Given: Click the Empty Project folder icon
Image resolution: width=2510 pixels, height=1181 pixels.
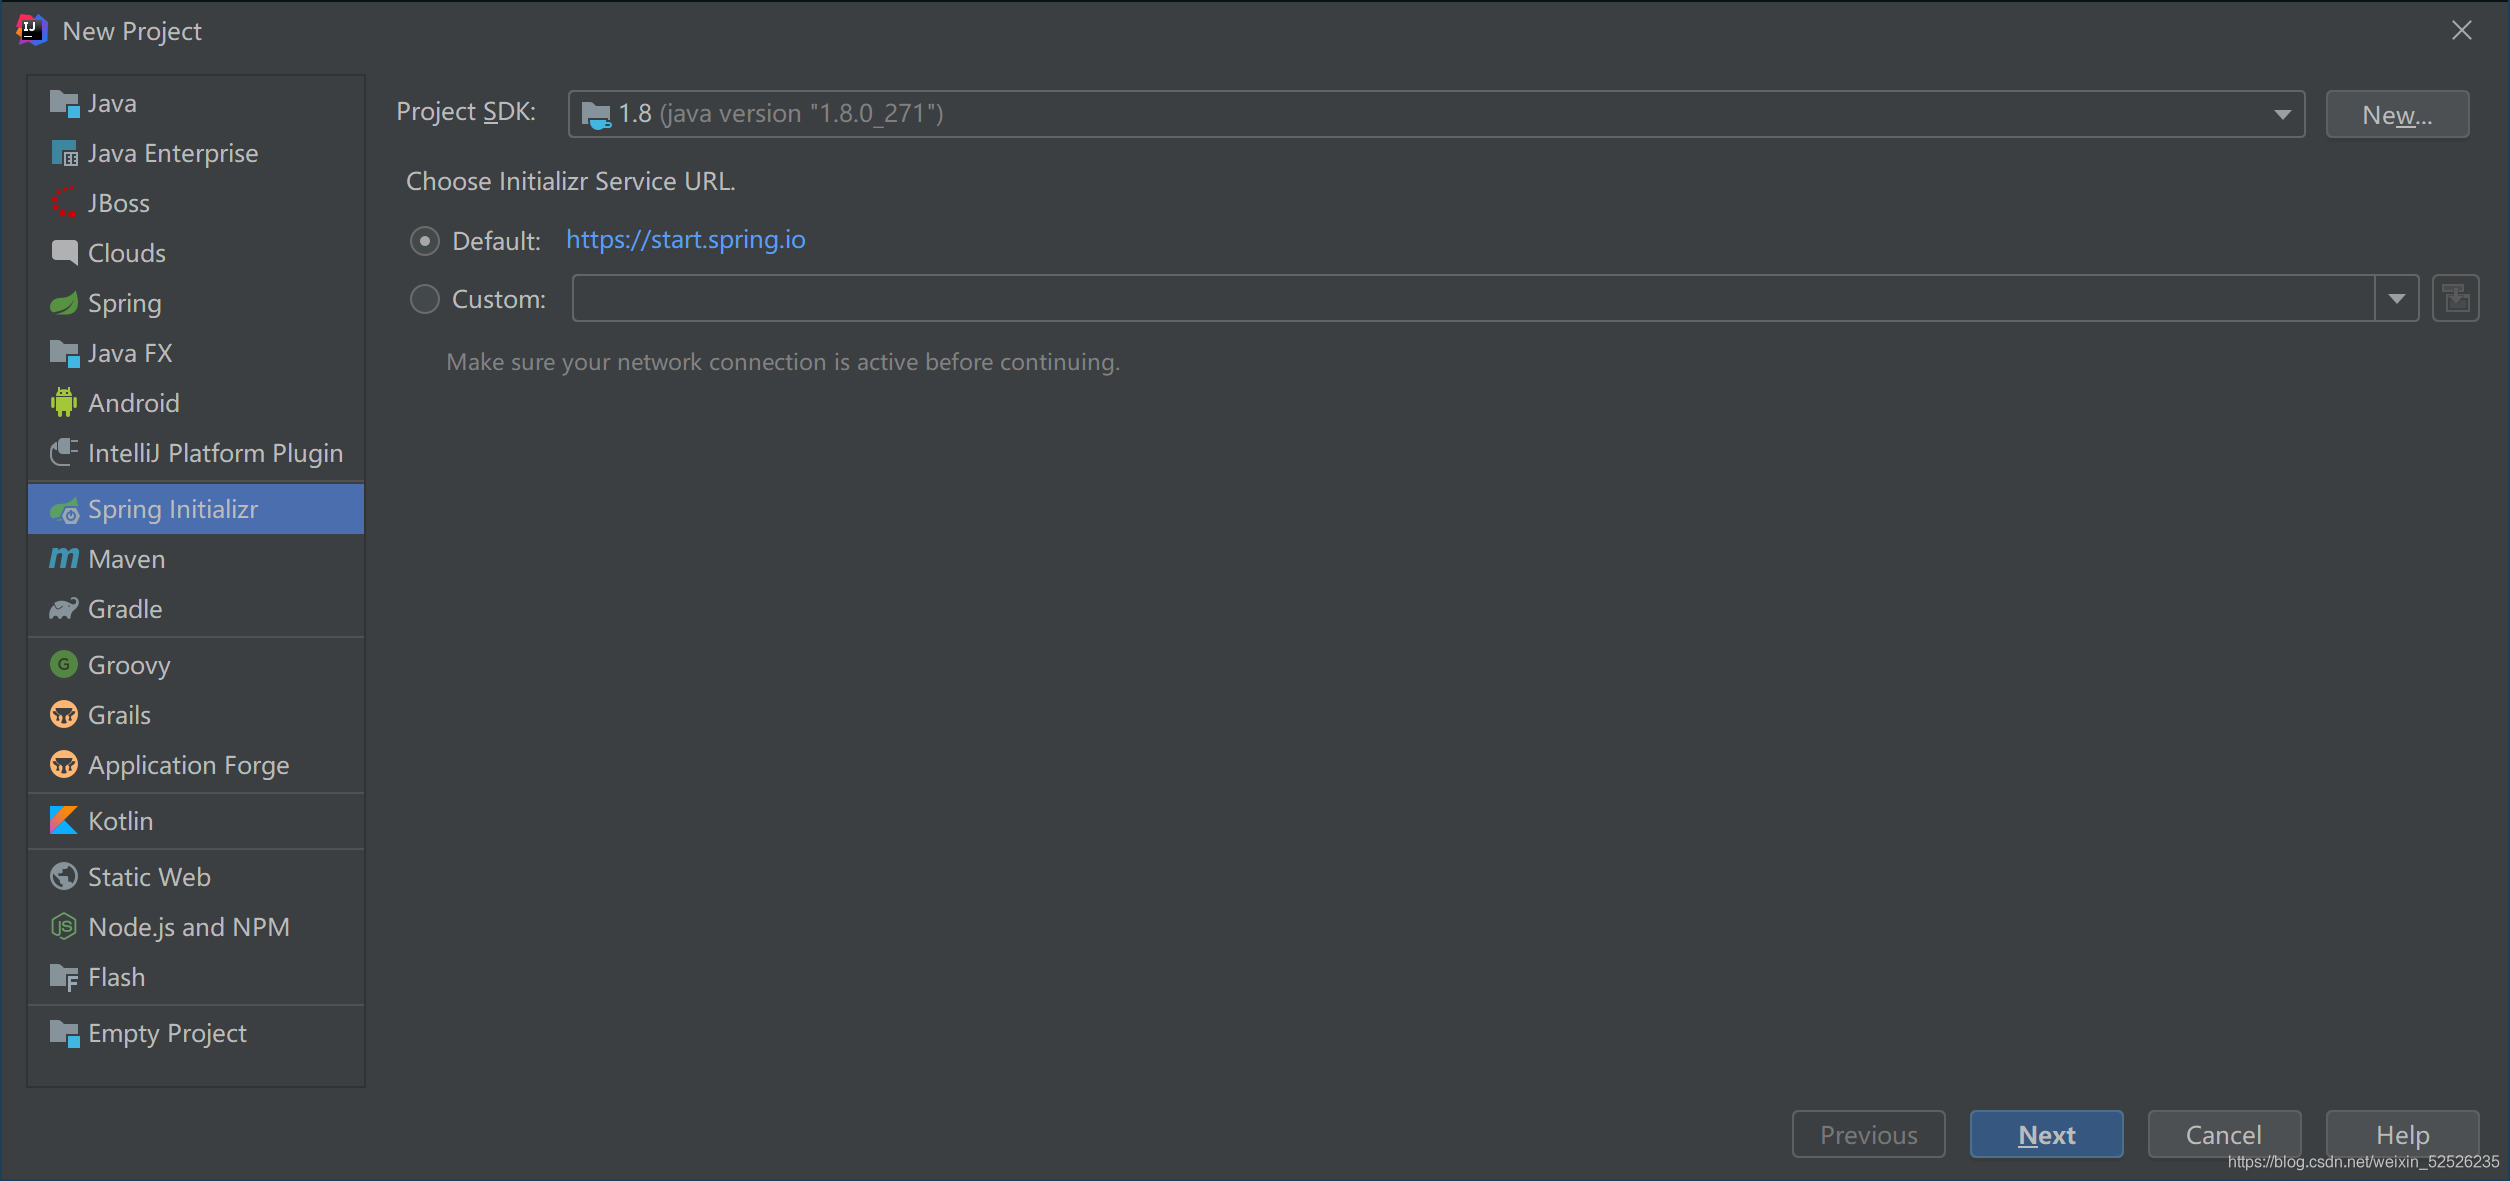Looking at the screenshot, I should [64, 1033].
